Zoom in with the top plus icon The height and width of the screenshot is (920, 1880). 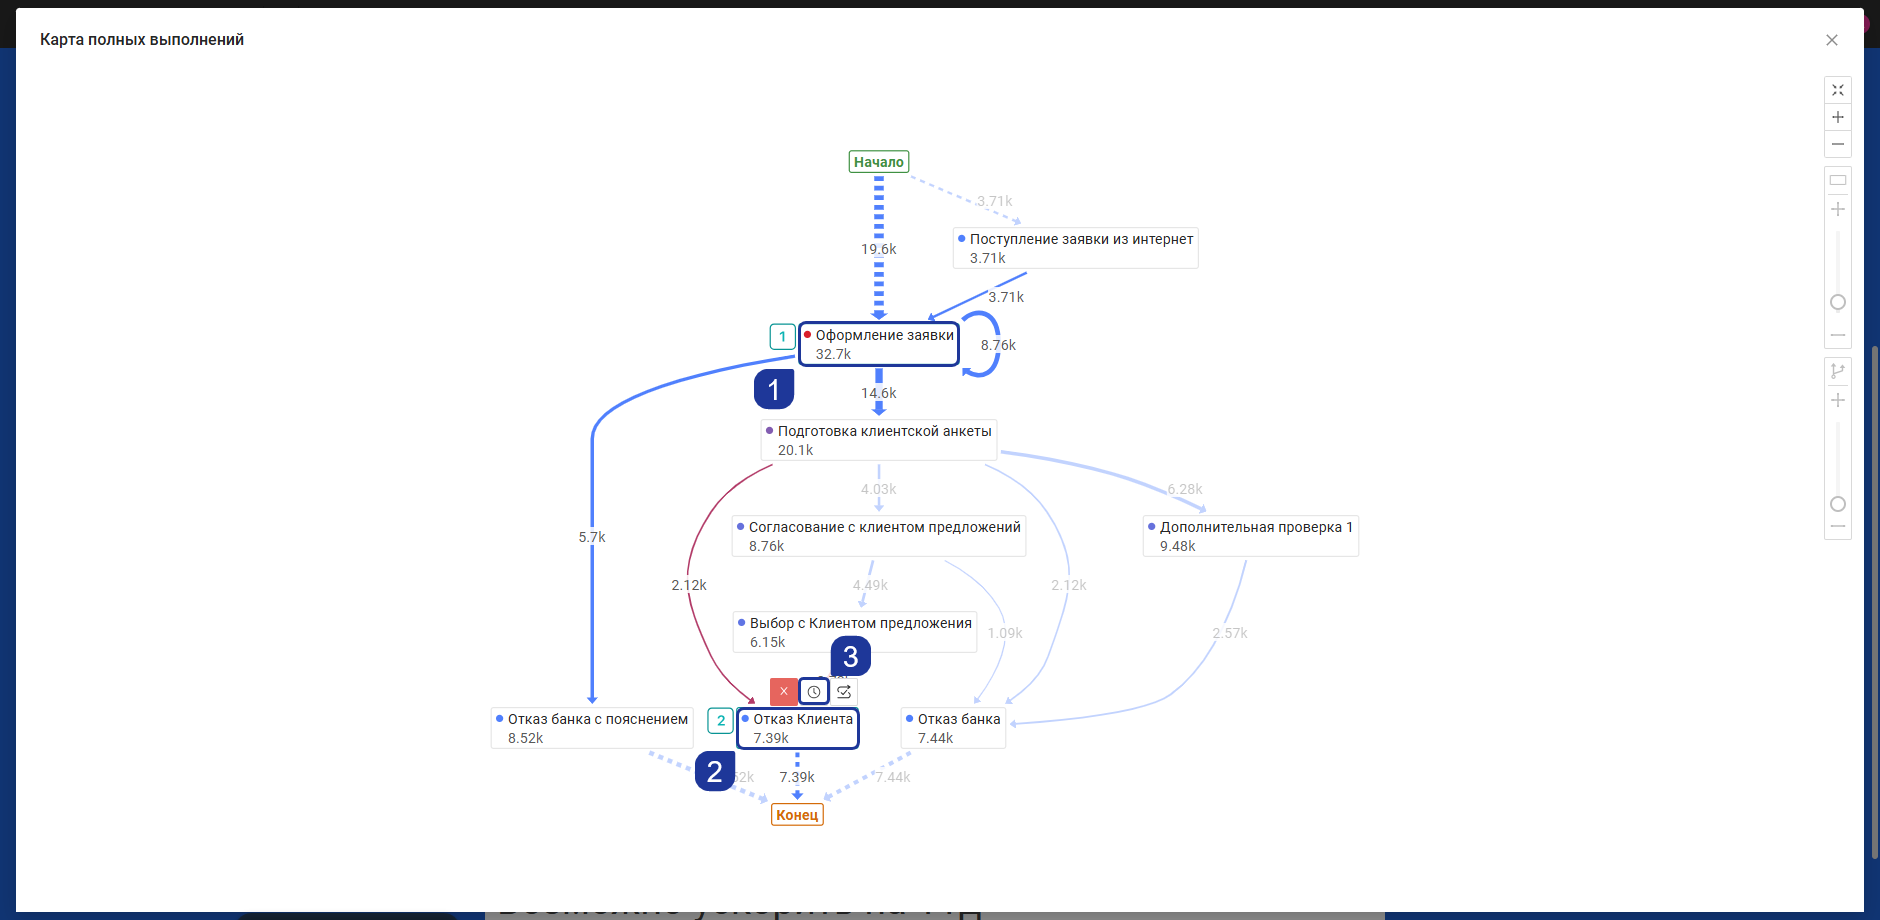click(1838, 117)
